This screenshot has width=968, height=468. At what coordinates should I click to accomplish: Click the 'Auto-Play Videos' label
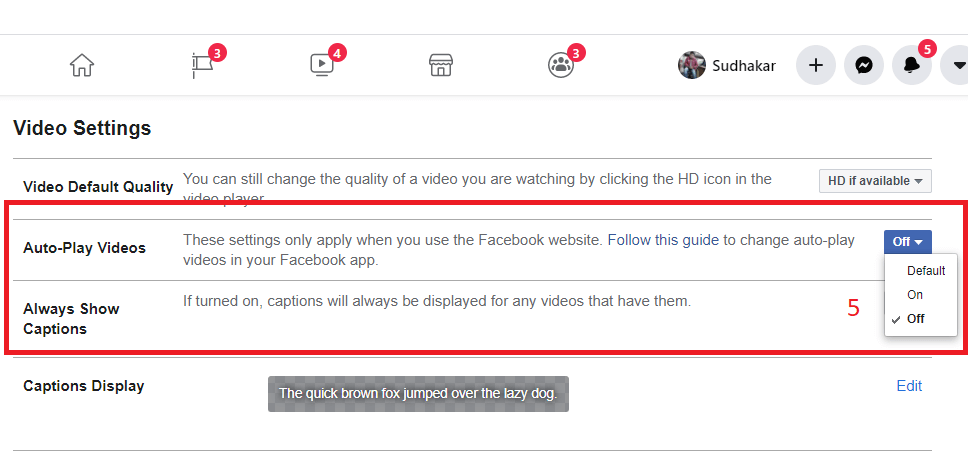(x=85, y=248)
